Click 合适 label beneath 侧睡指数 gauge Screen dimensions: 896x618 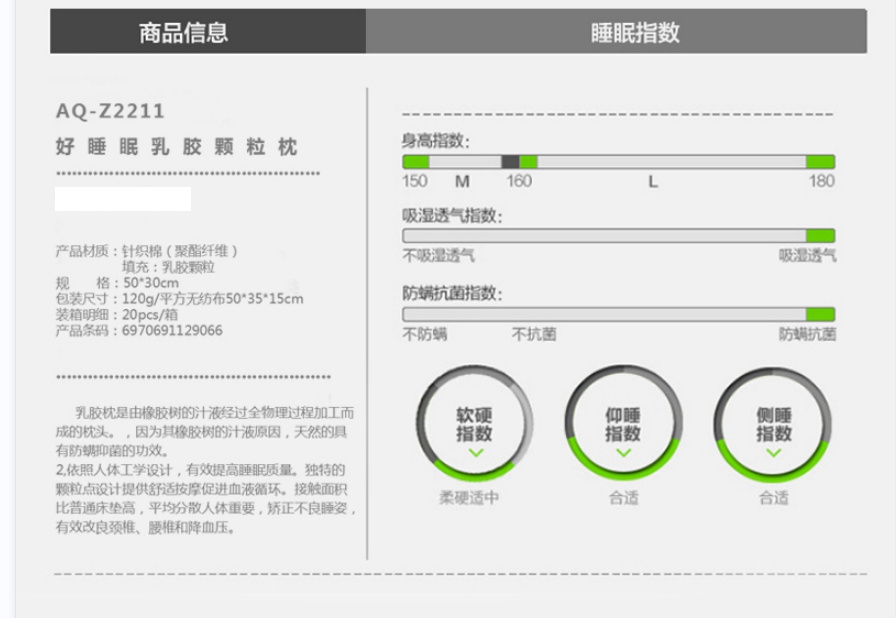[773, 497]
